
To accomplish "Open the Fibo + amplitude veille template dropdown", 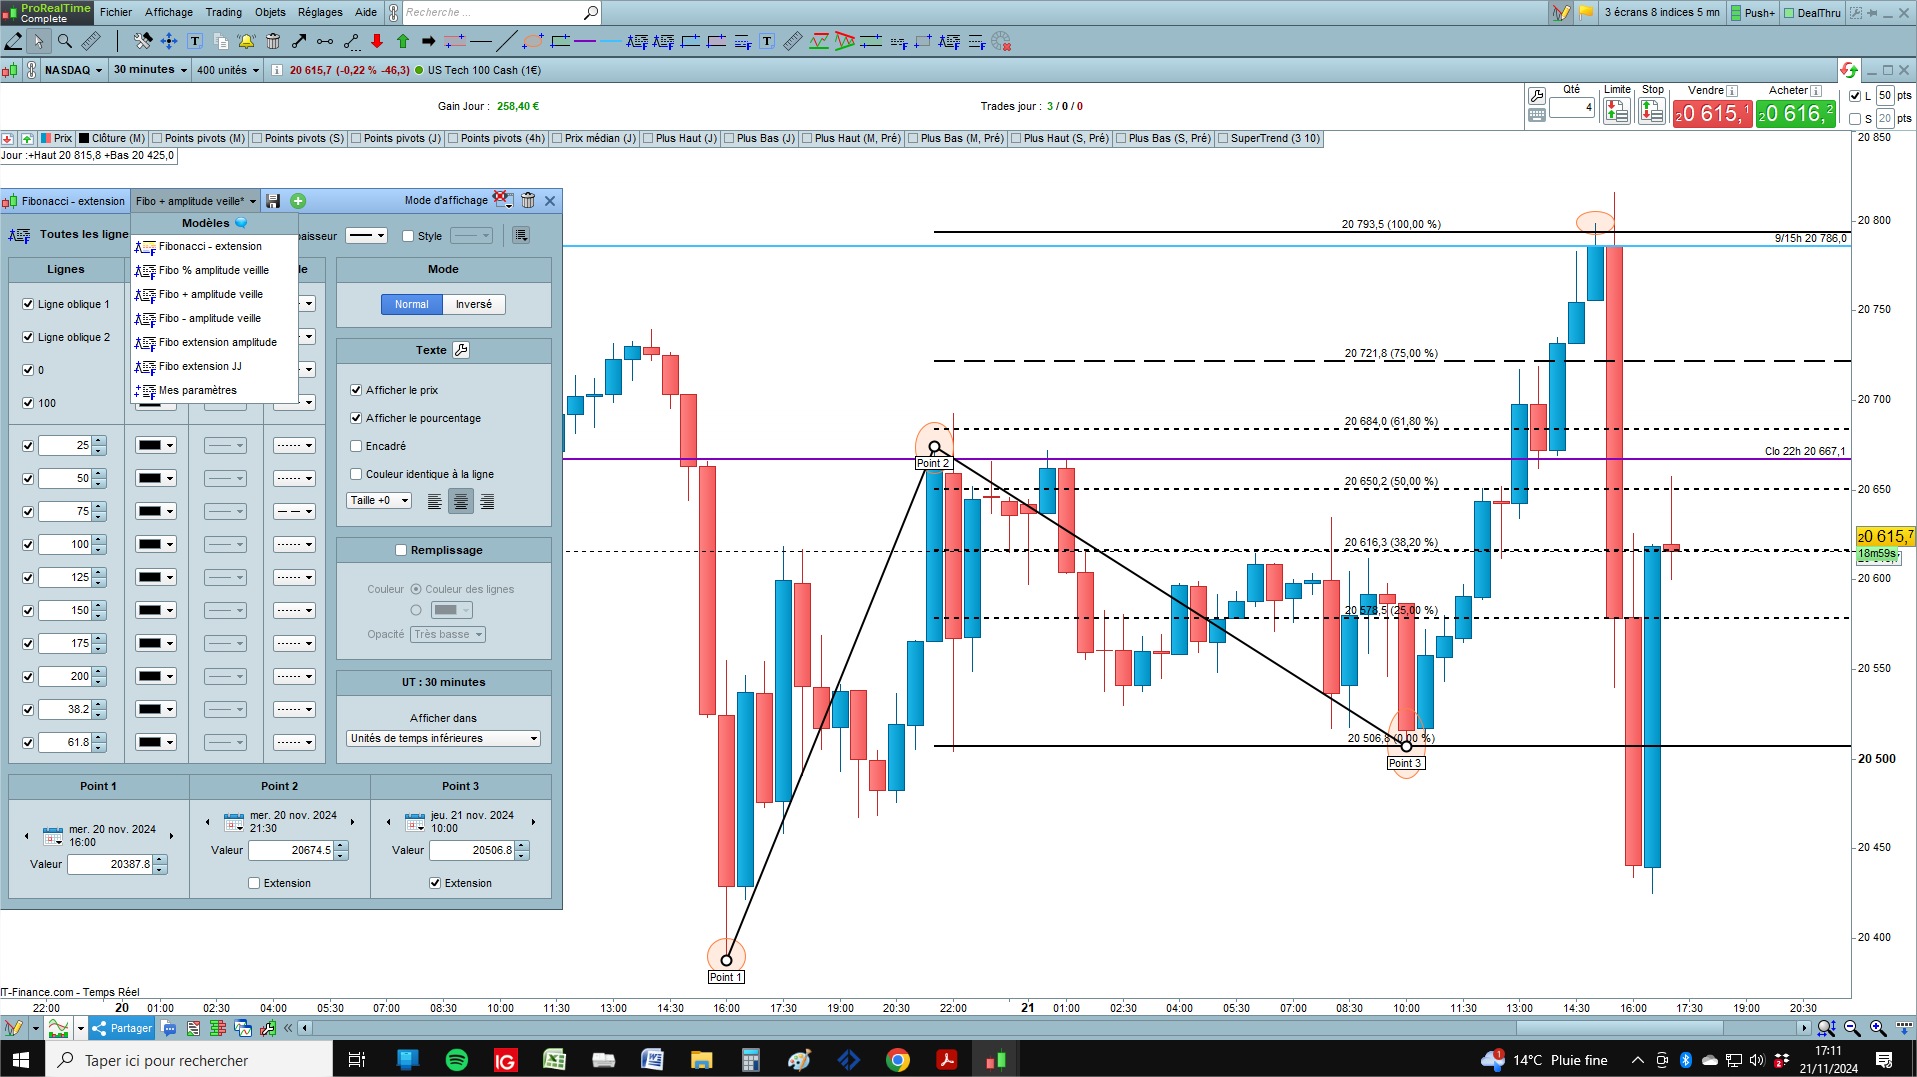I will 196,201.
